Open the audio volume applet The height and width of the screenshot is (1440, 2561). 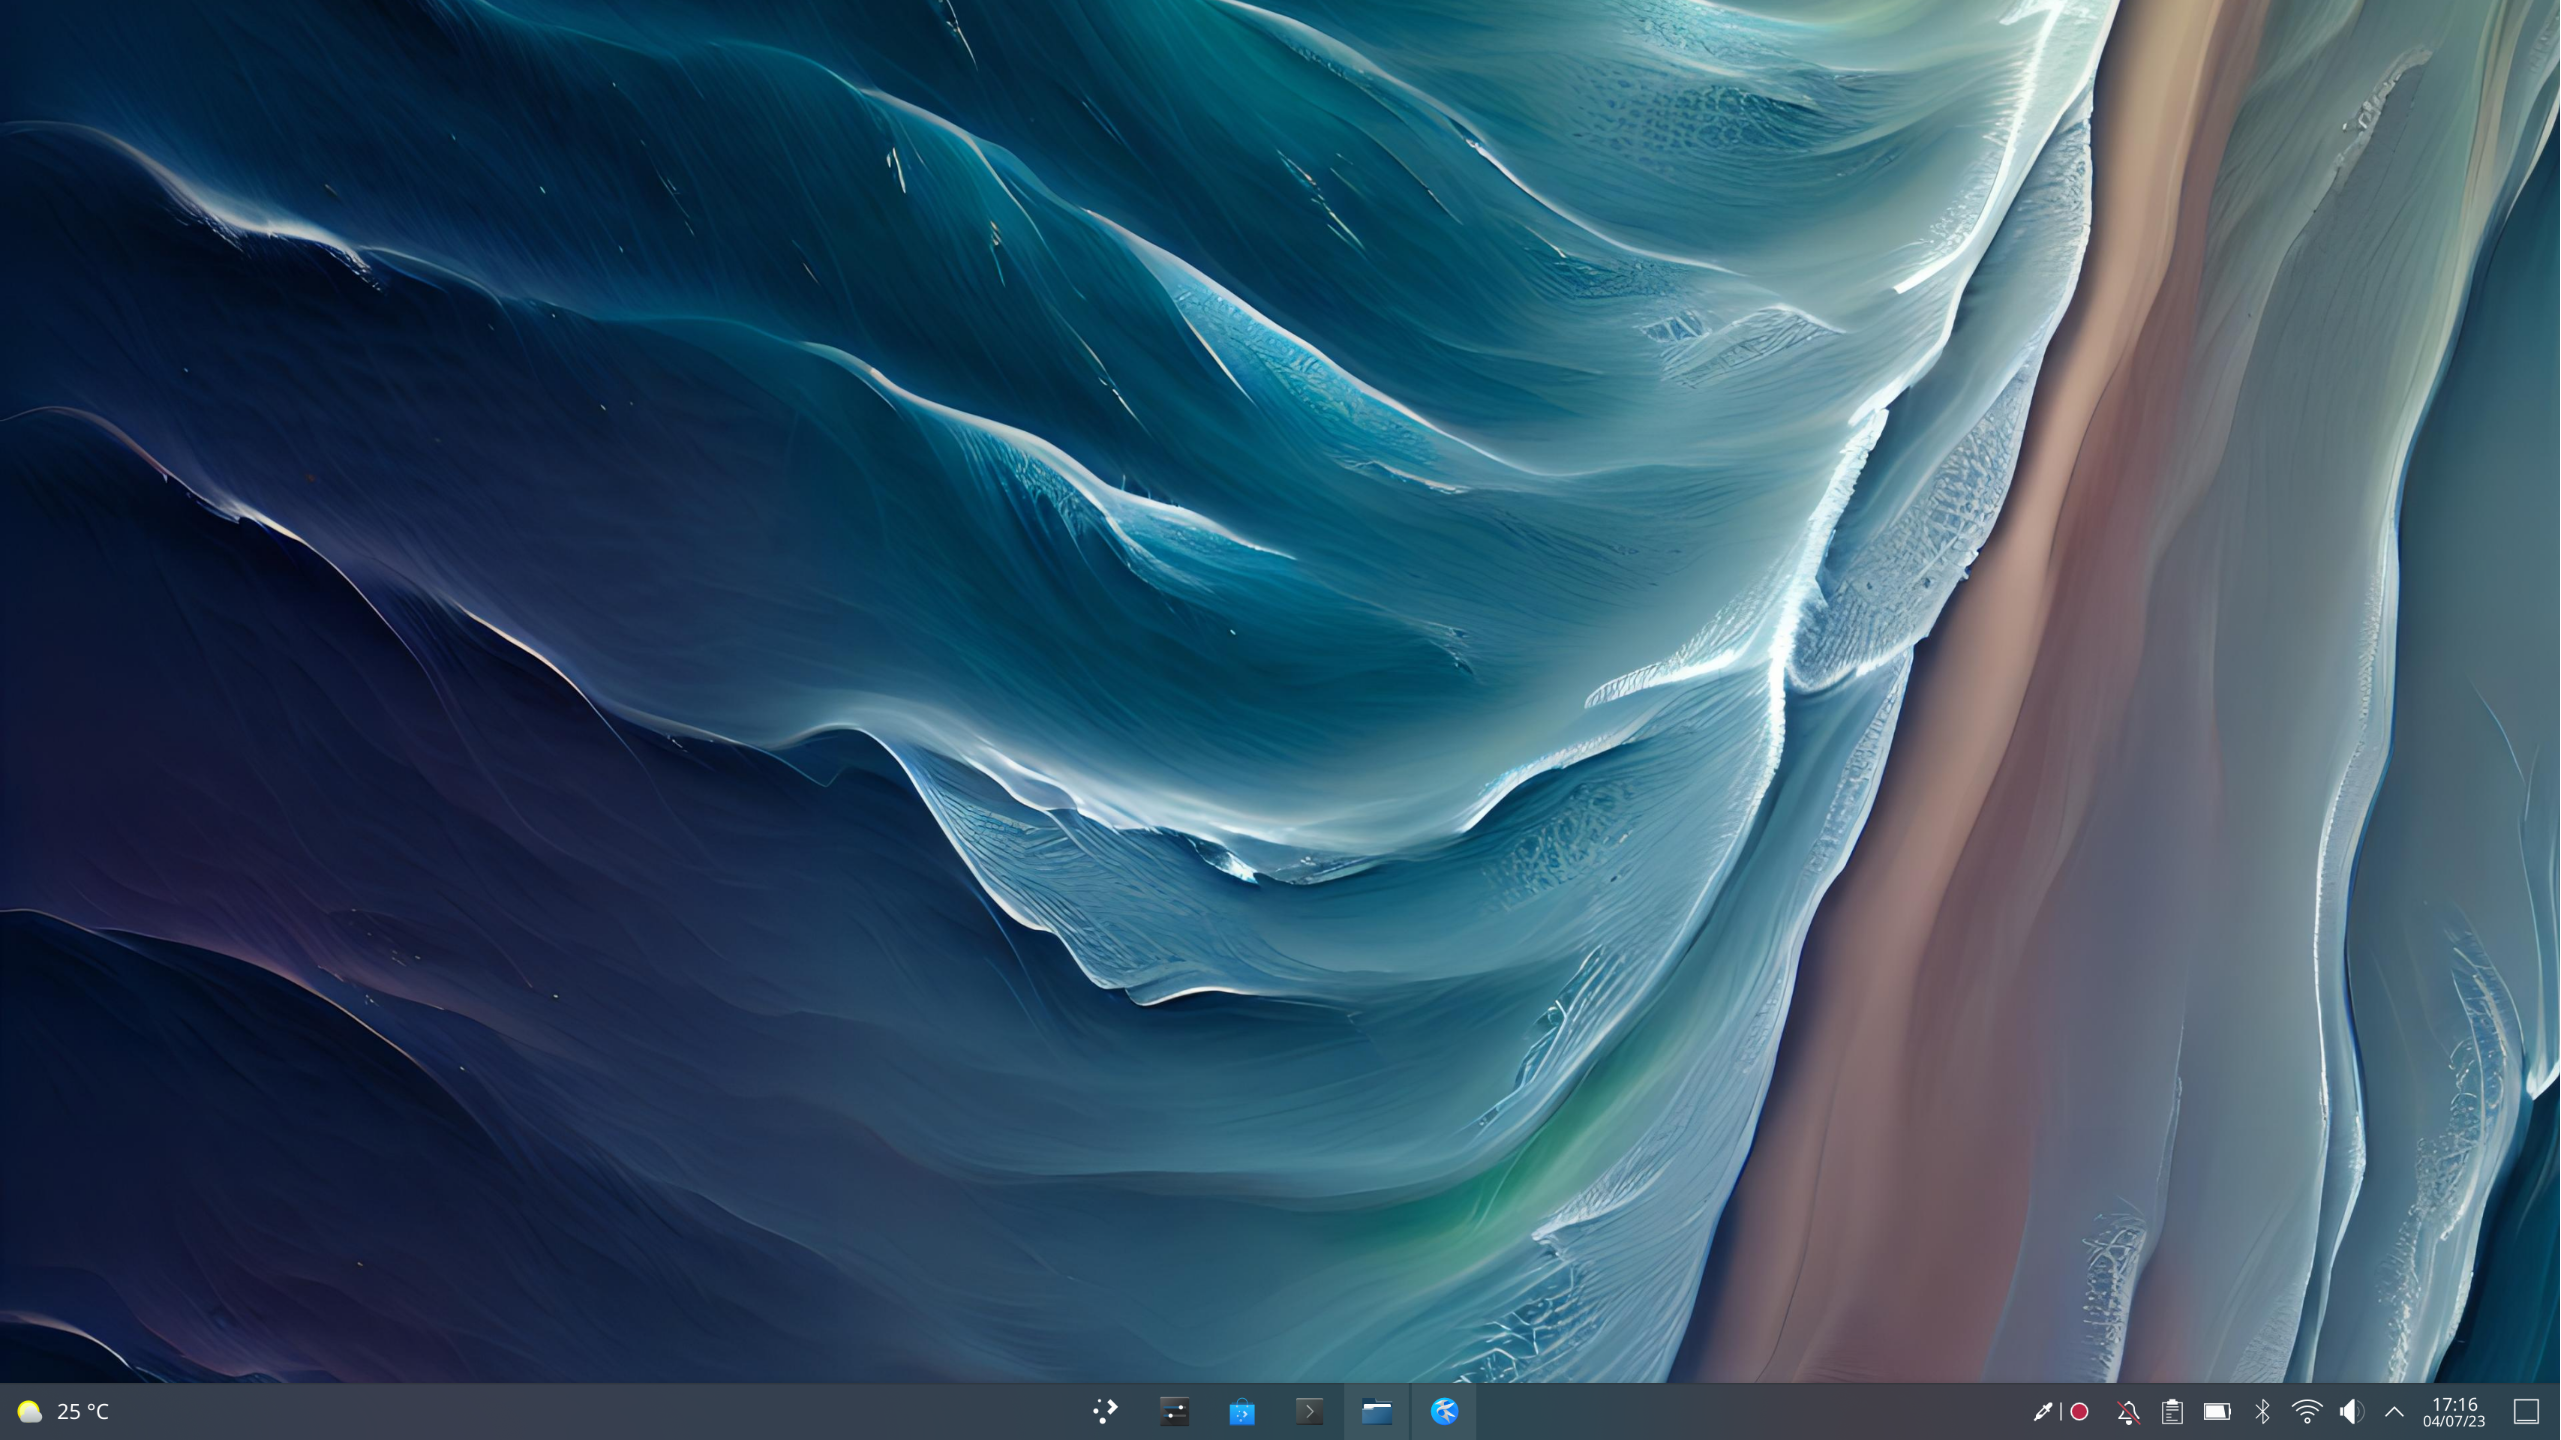tap(2351, 1411)
